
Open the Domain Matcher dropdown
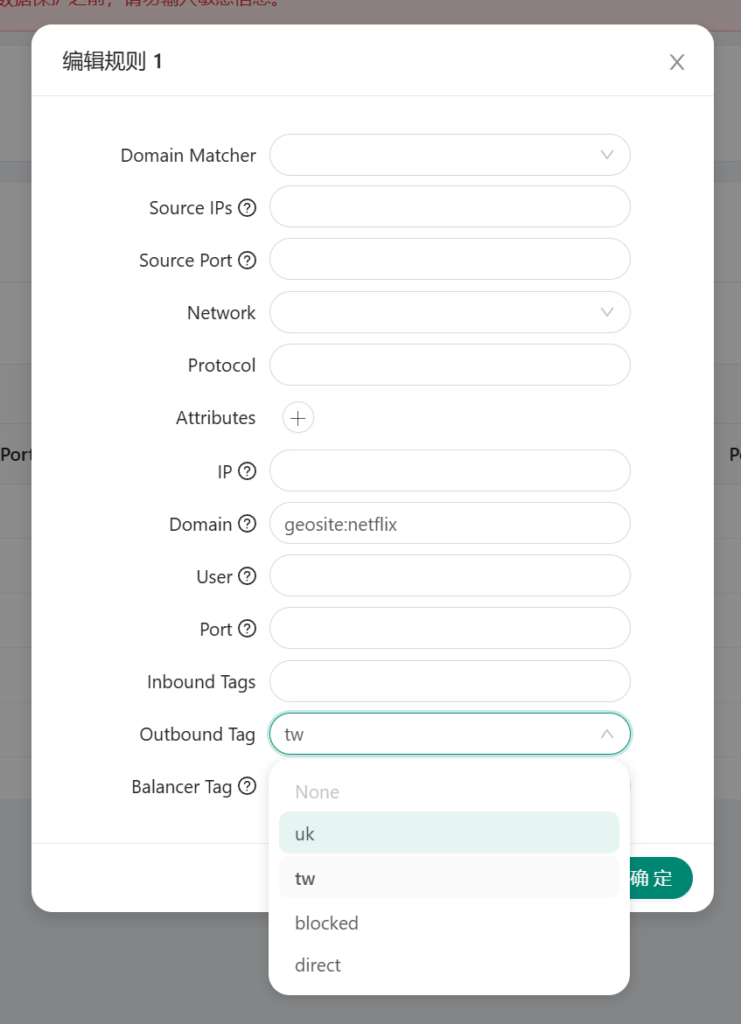[x=450, y=155]
